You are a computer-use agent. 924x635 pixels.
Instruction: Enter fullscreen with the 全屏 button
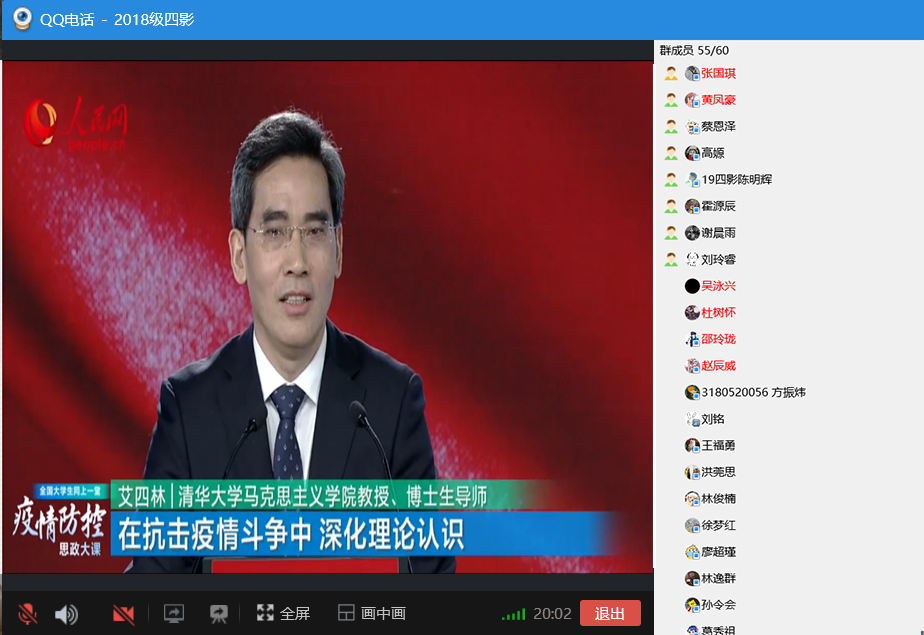[x=283, y=613]
